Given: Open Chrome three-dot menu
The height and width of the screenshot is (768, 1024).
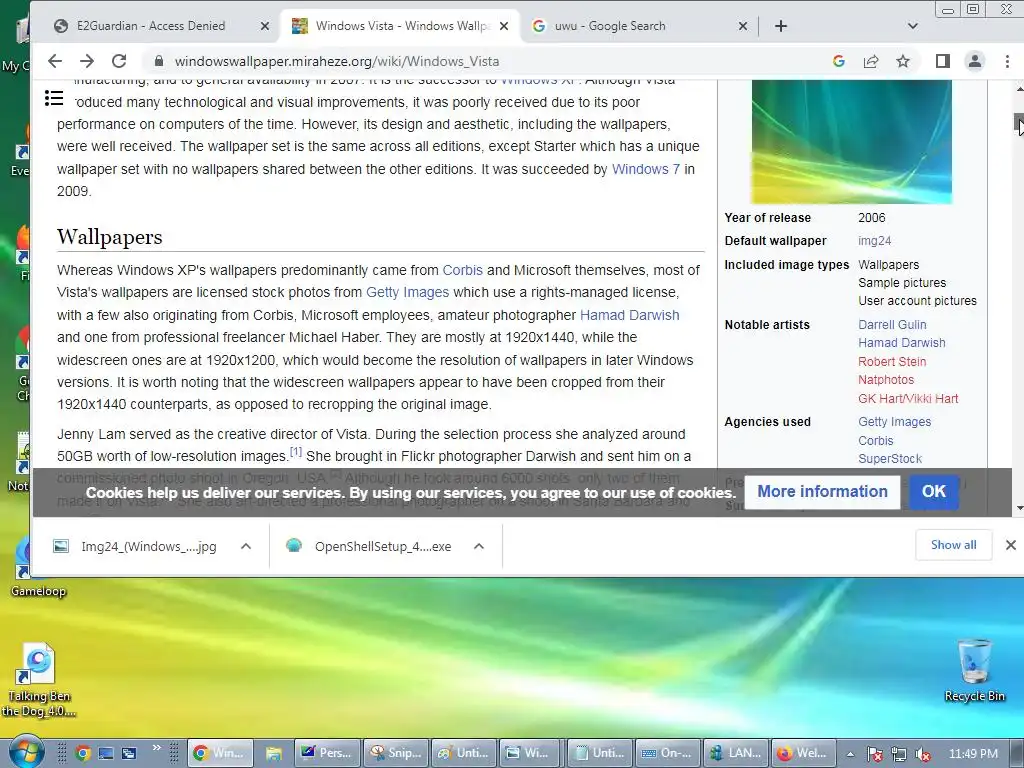Looking at the screenshot, I should (1007, 61).
